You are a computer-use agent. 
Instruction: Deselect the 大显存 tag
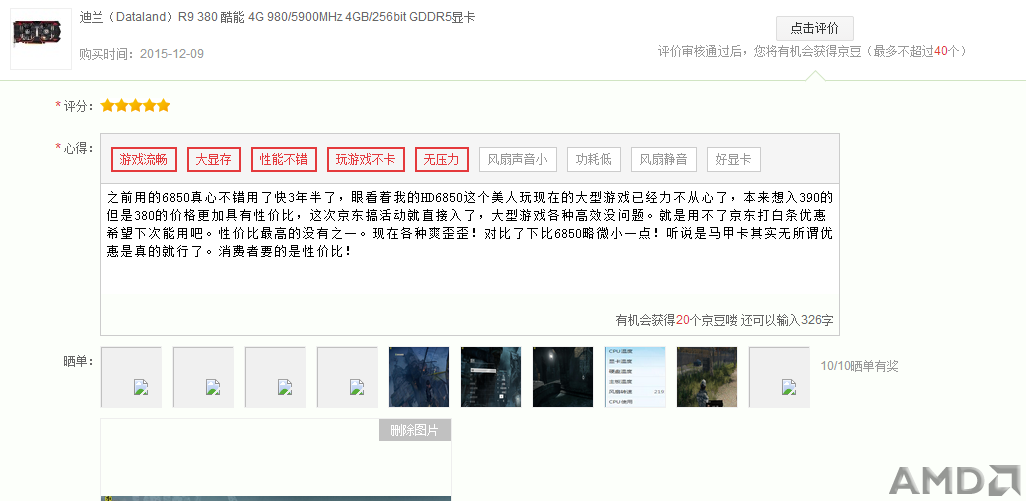pos(214,160)
